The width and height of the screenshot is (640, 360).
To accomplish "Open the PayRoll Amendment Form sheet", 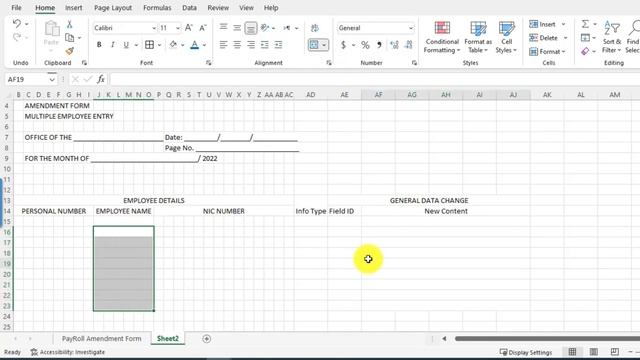I will 102,338.
